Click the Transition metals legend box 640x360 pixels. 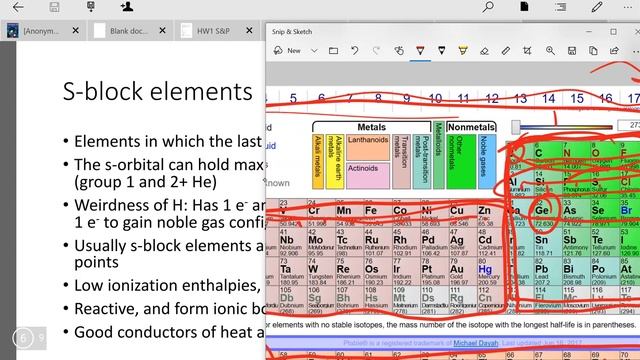click(401, 162)
